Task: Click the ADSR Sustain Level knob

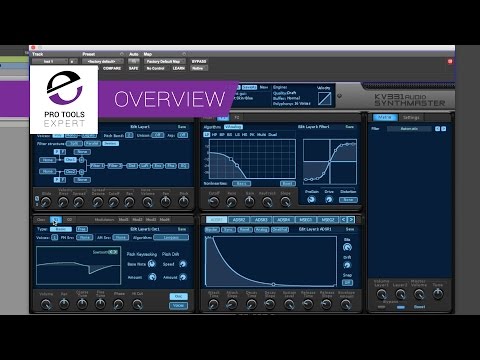Action: (x=289, y=304)
